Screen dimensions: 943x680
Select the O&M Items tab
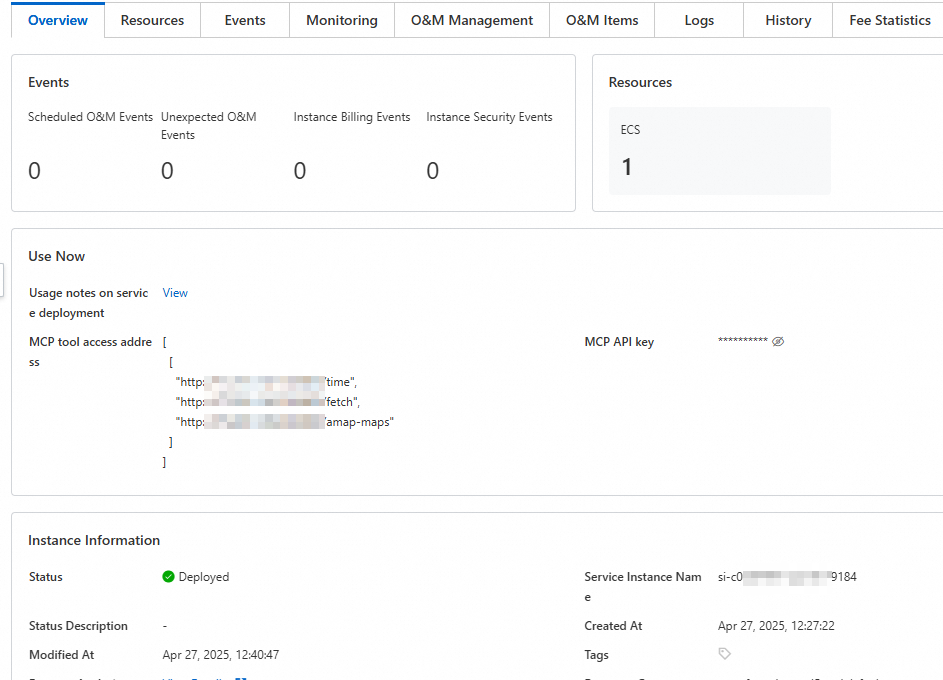coord(602,20)
